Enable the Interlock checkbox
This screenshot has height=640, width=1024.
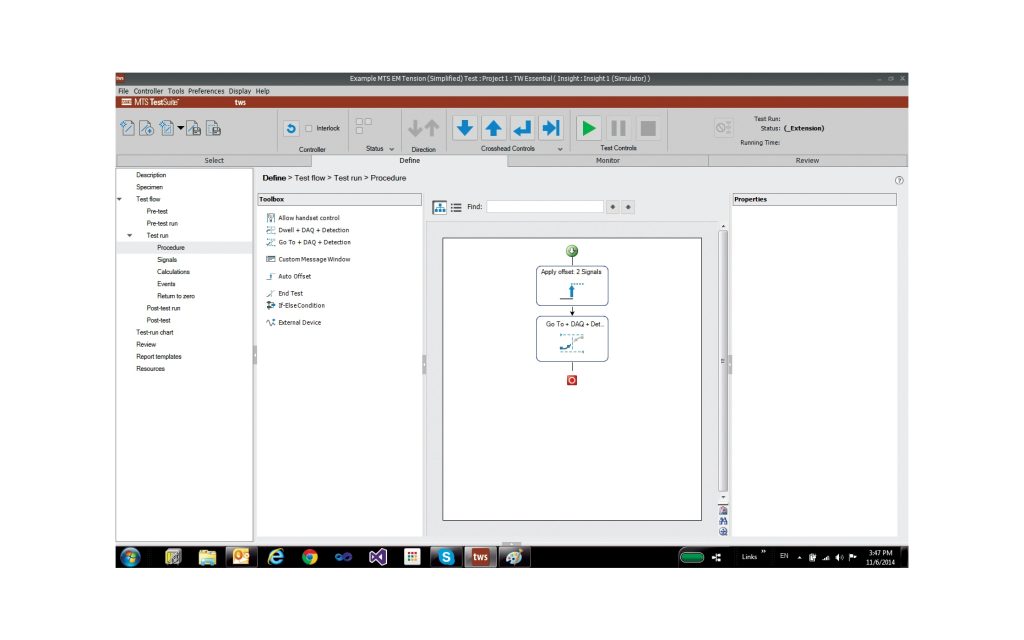click(x=307, y=128)
